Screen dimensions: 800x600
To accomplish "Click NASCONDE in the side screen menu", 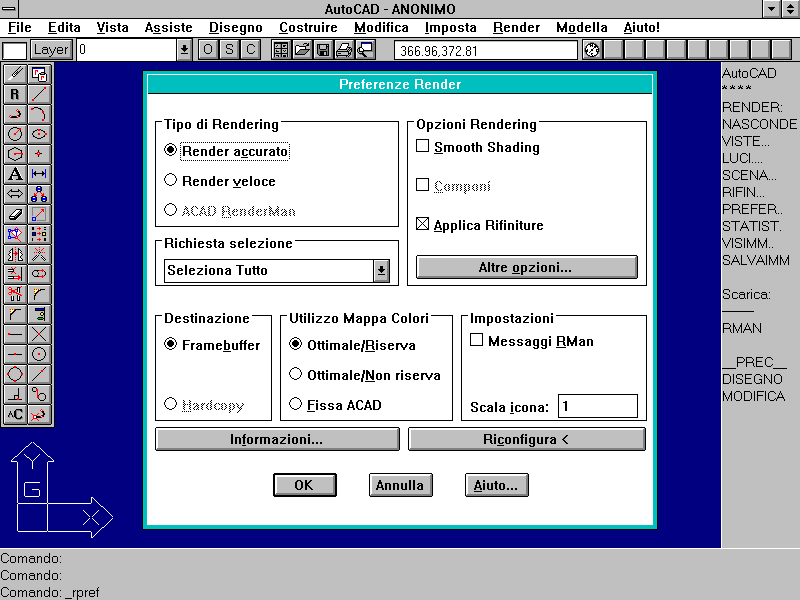I will click(x=759, y=124).
